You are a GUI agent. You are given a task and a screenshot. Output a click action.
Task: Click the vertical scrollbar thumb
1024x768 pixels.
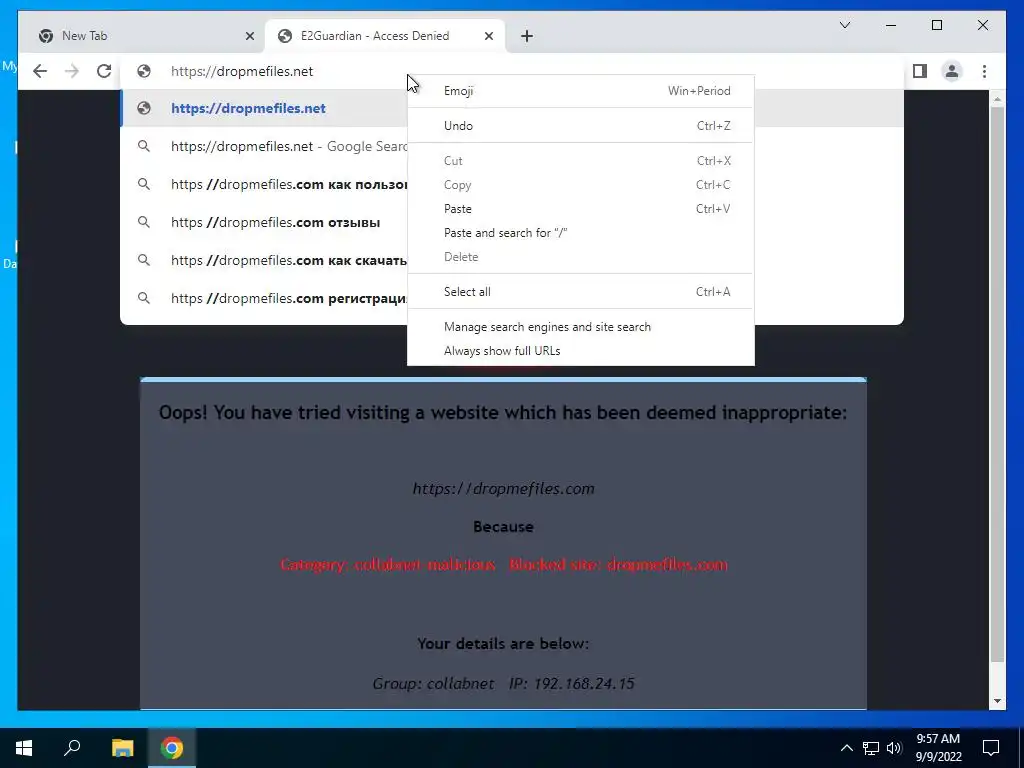(x=997, y=384)
